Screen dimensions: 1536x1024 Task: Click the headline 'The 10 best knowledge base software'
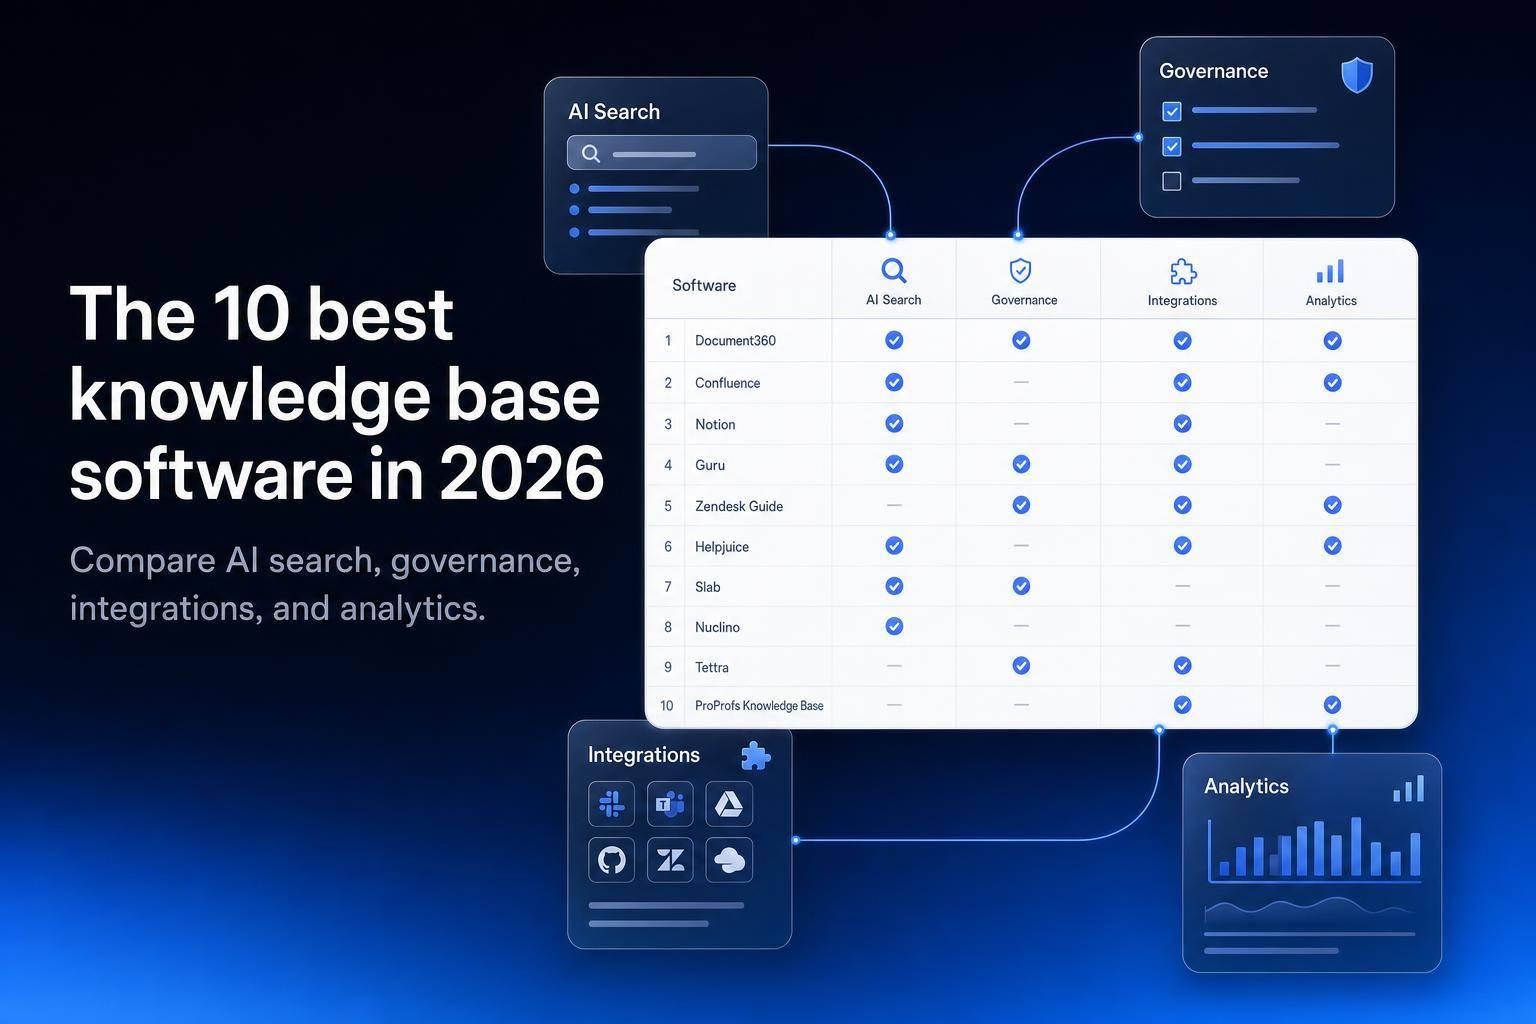pos(336,393)
